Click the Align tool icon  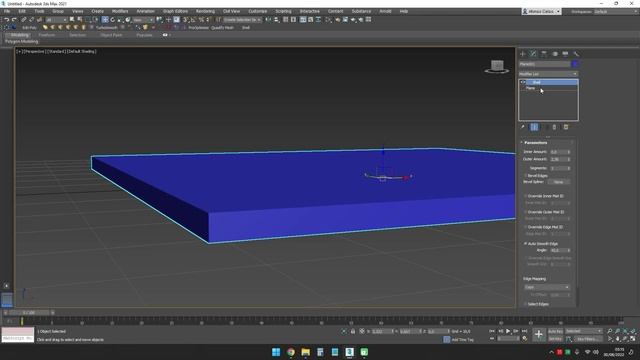point(277,20)
